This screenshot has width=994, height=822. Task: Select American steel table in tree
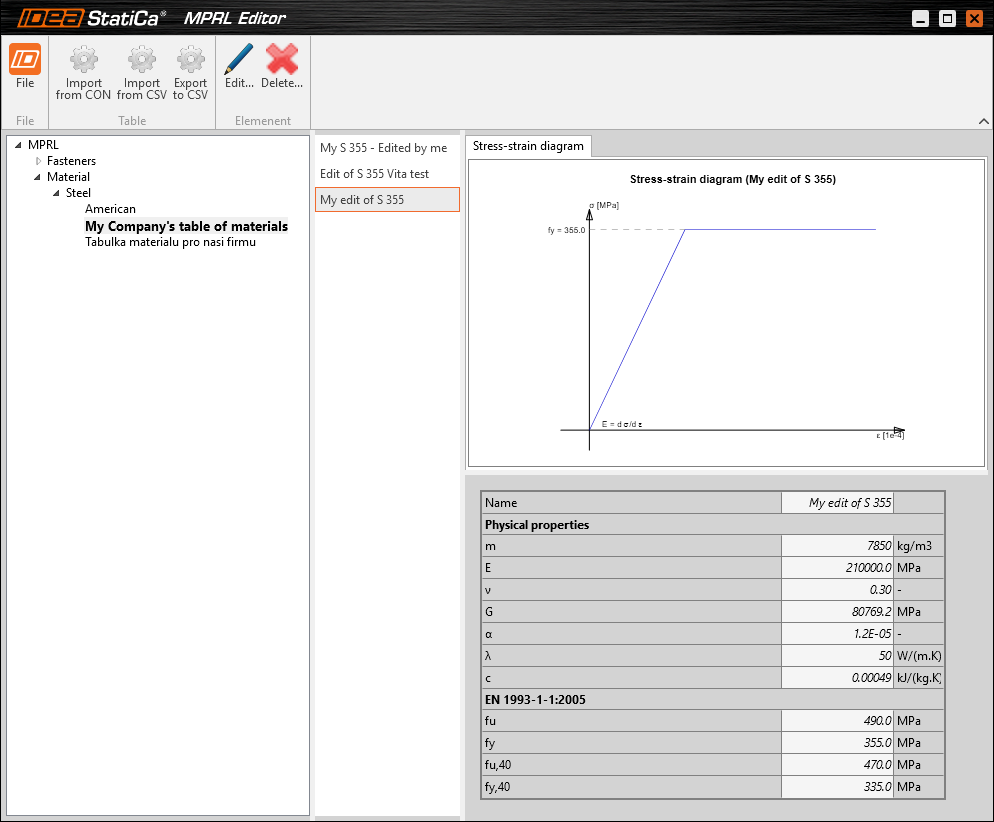click(x=110, y=209)
